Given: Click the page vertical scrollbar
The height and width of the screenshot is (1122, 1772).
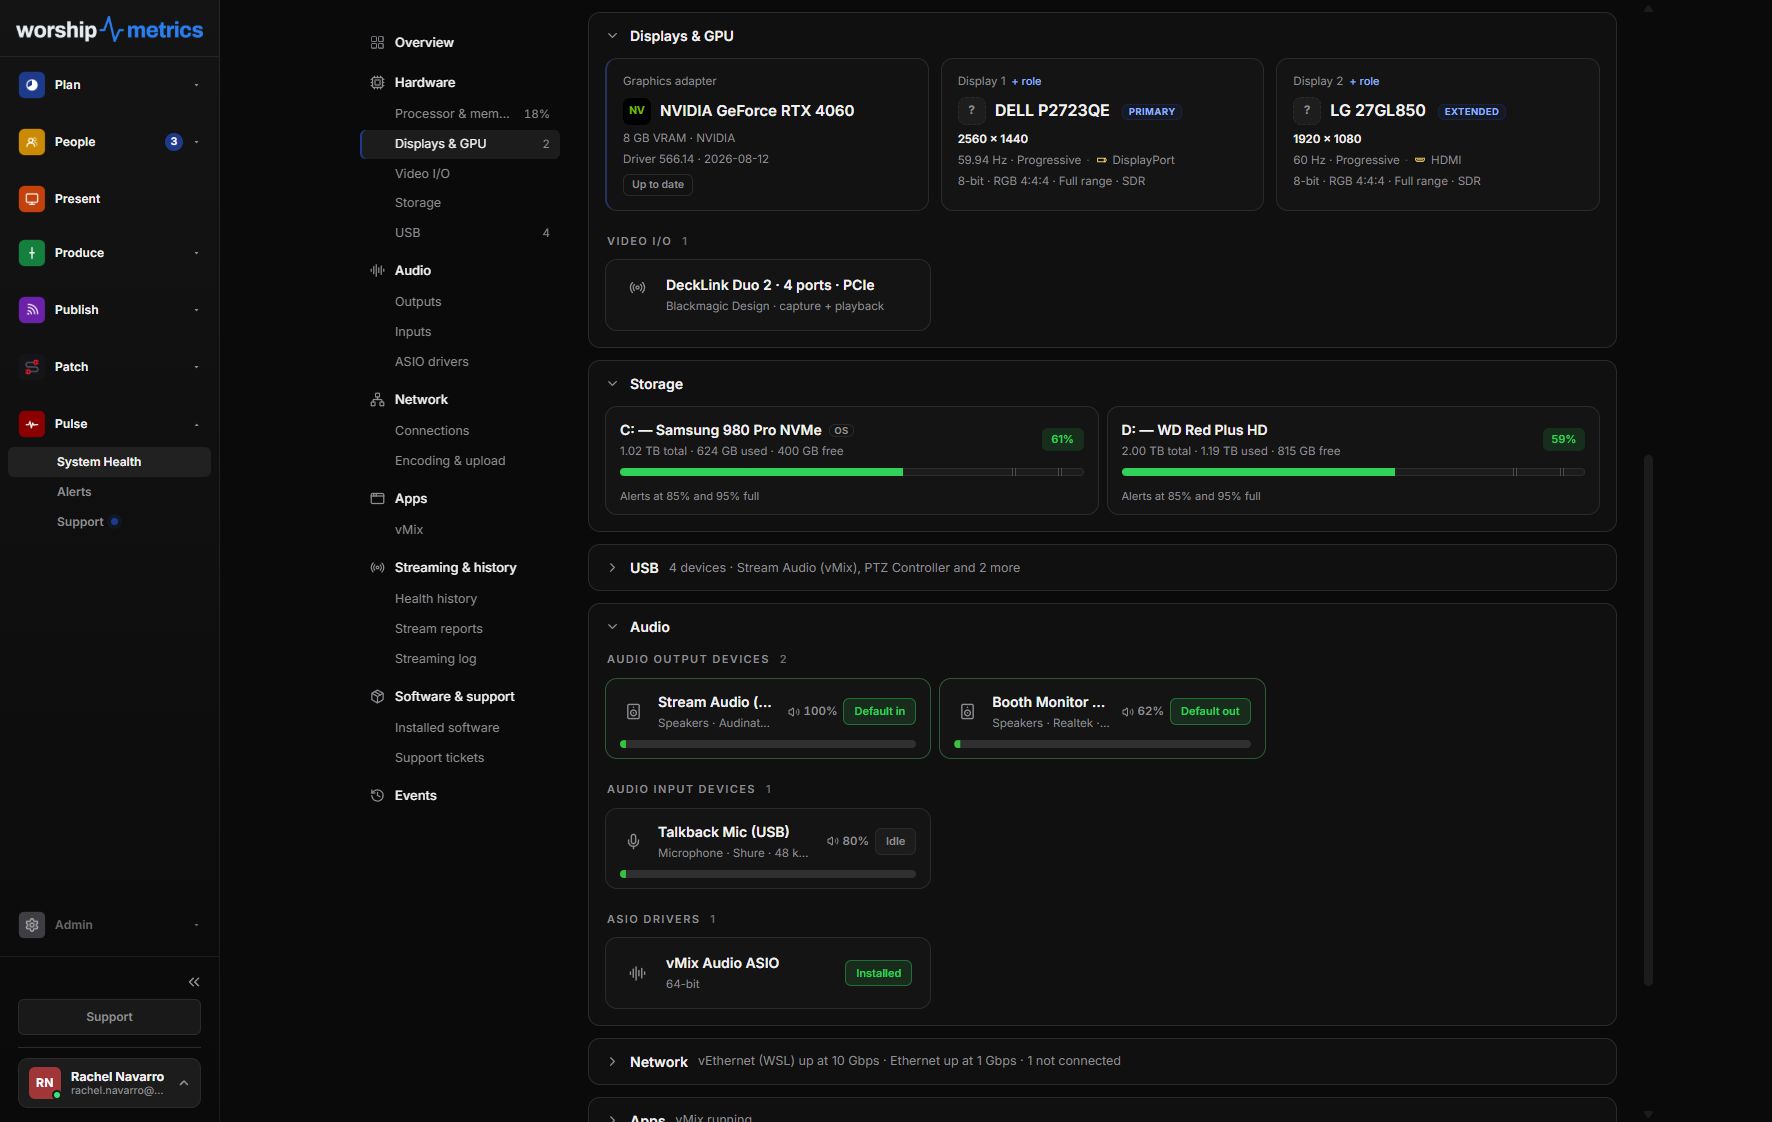Looking at the screenshot, I should [x=1648, y=720].
